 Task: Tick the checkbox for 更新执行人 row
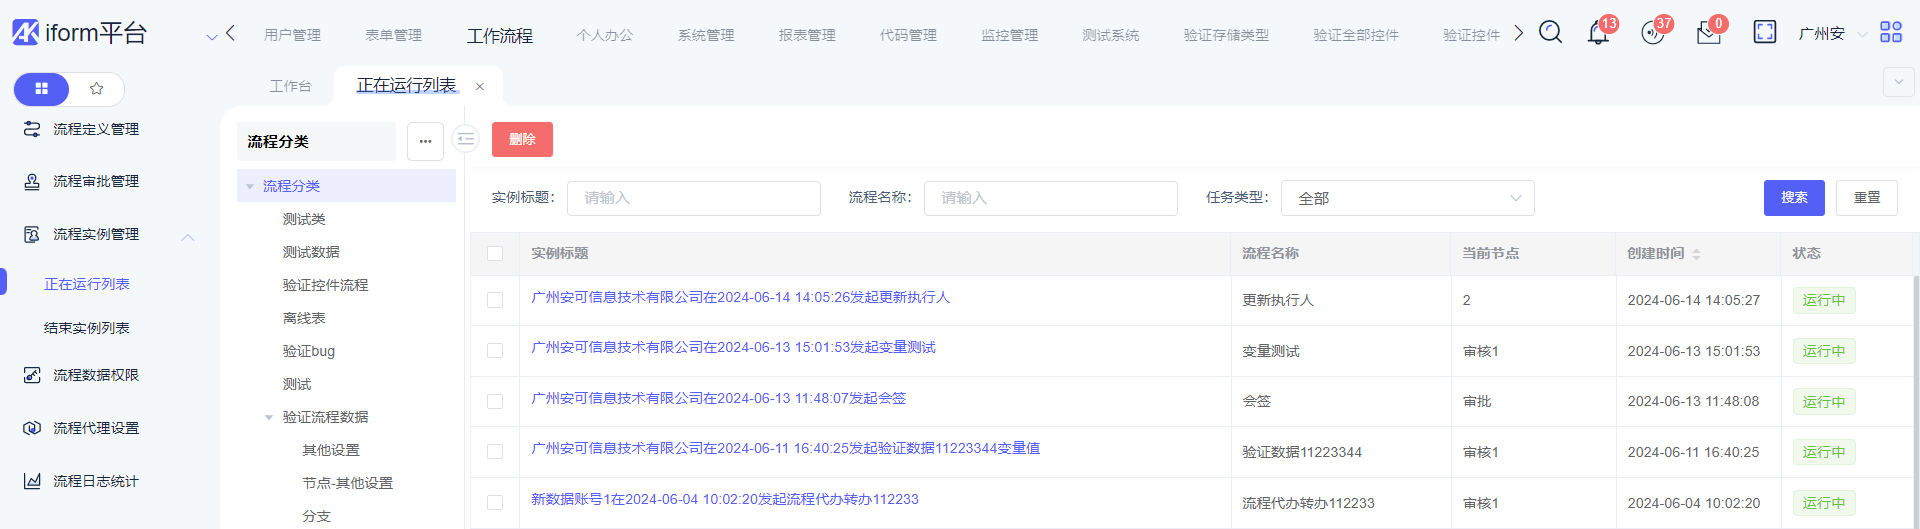[x=495, y=300]
